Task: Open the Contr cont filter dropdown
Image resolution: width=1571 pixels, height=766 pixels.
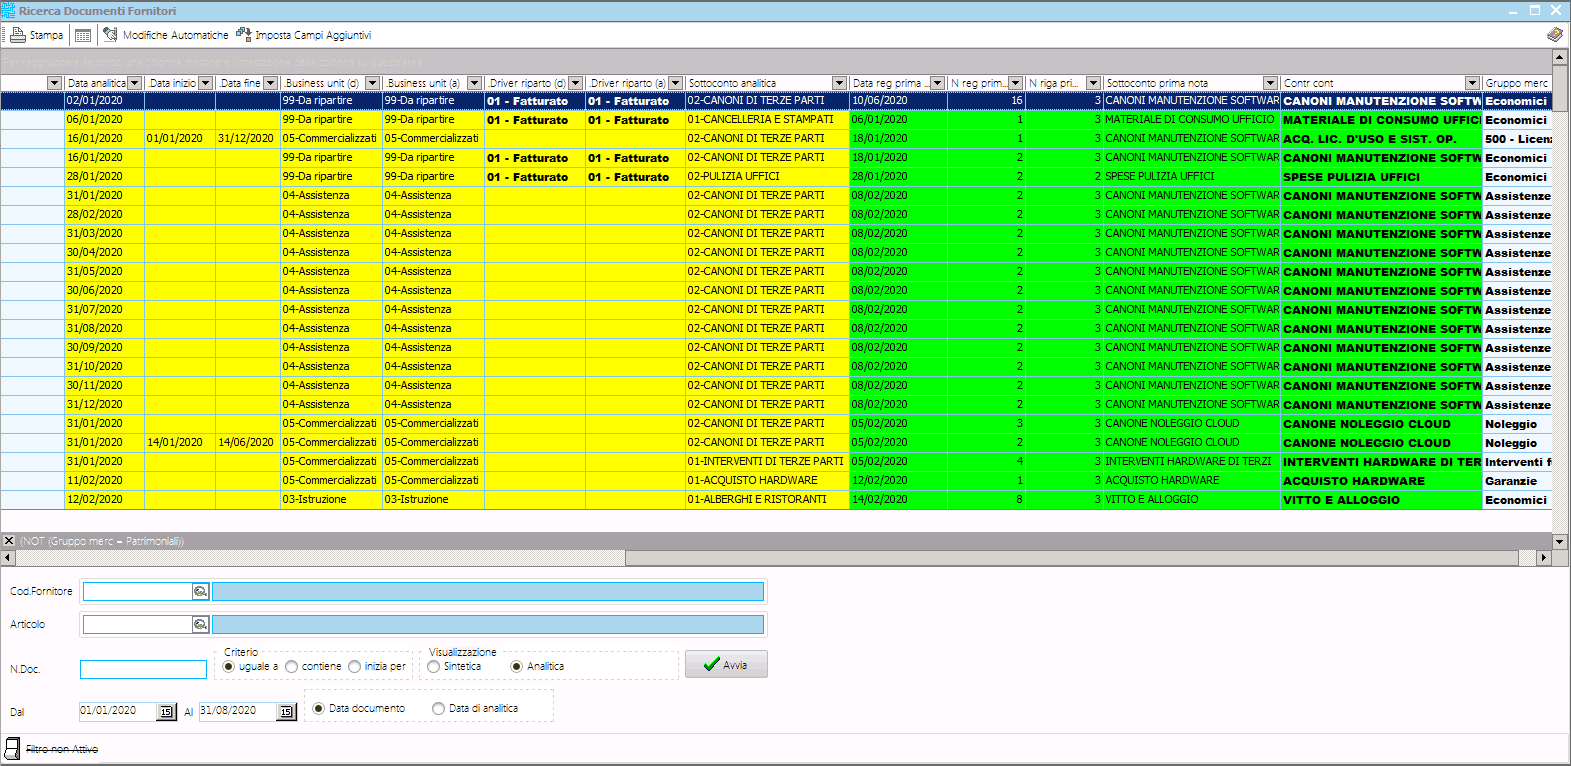Action: (1472, 83)
